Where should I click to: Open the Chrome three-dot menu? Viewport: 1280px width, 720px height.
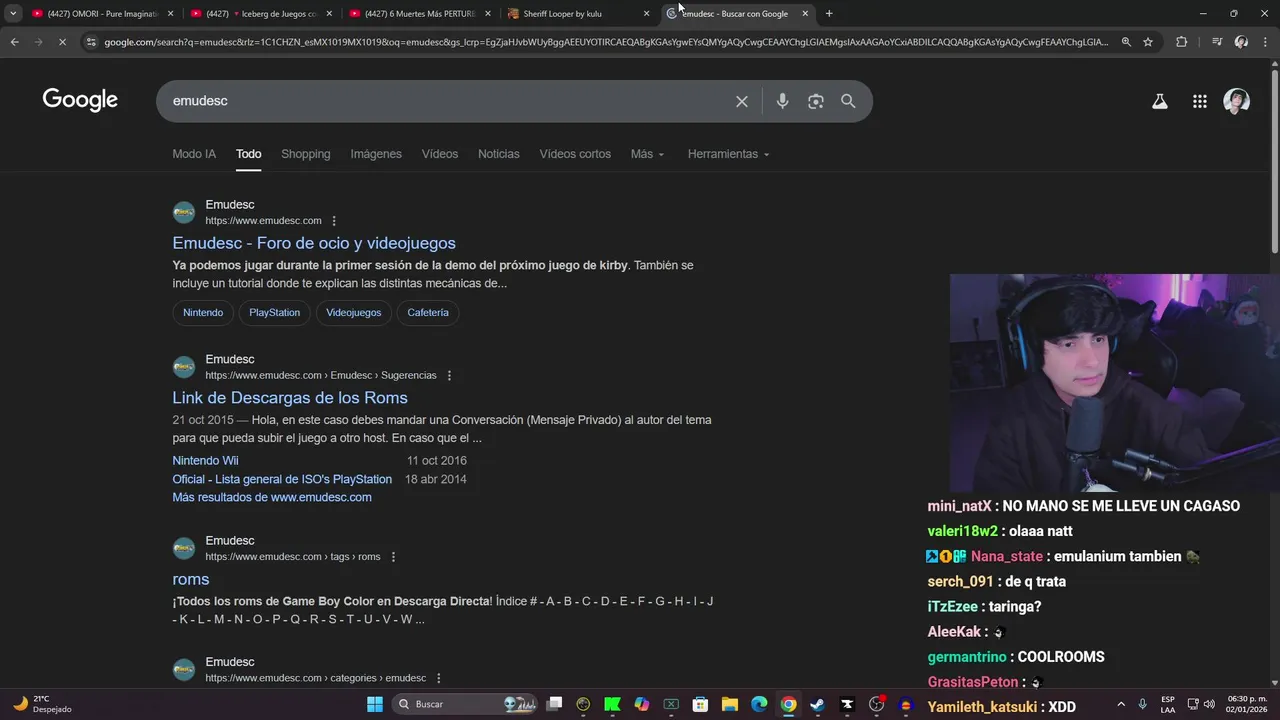tap(1266, 42)
